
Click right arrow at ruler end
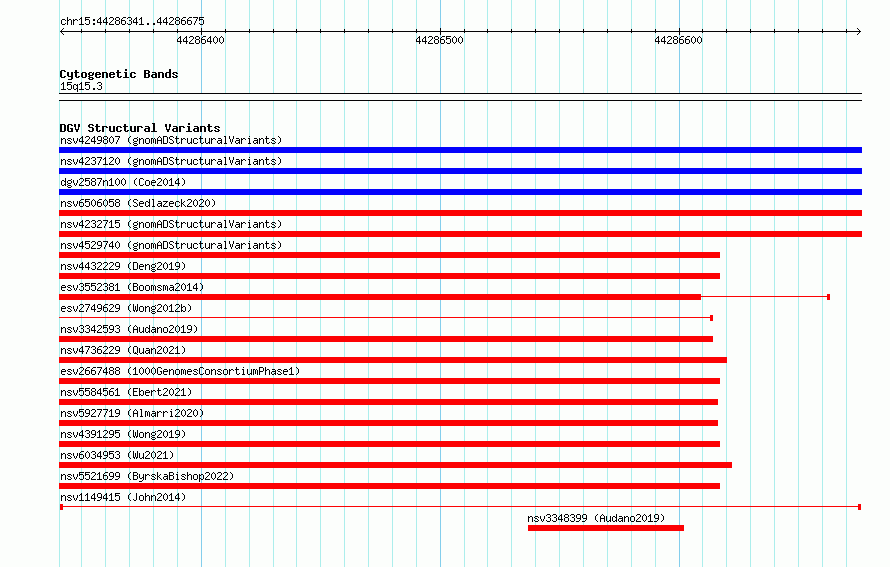tap(858, 32)
